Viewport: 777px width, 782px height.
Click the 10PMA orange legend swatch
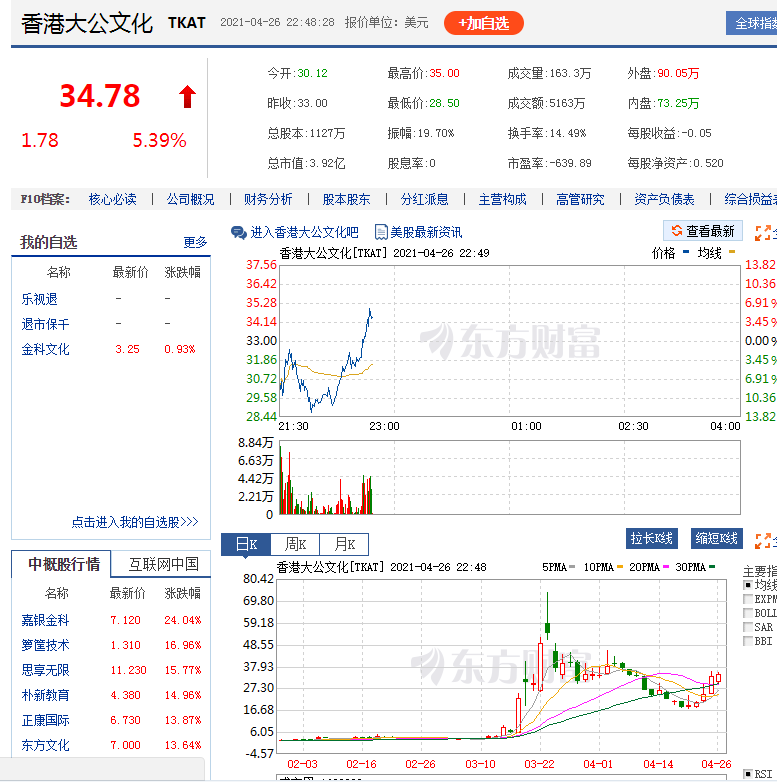tap(620, 567)
